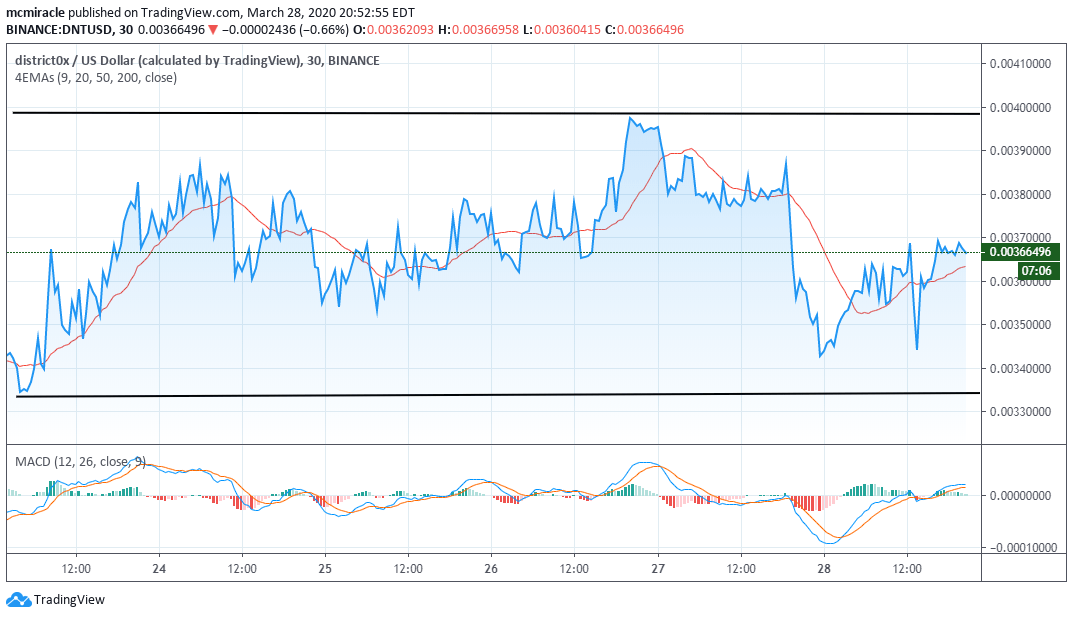Click the price peak just before the 27th
The height and width of the screenshot is (618, 1073).
pos(631,118)
